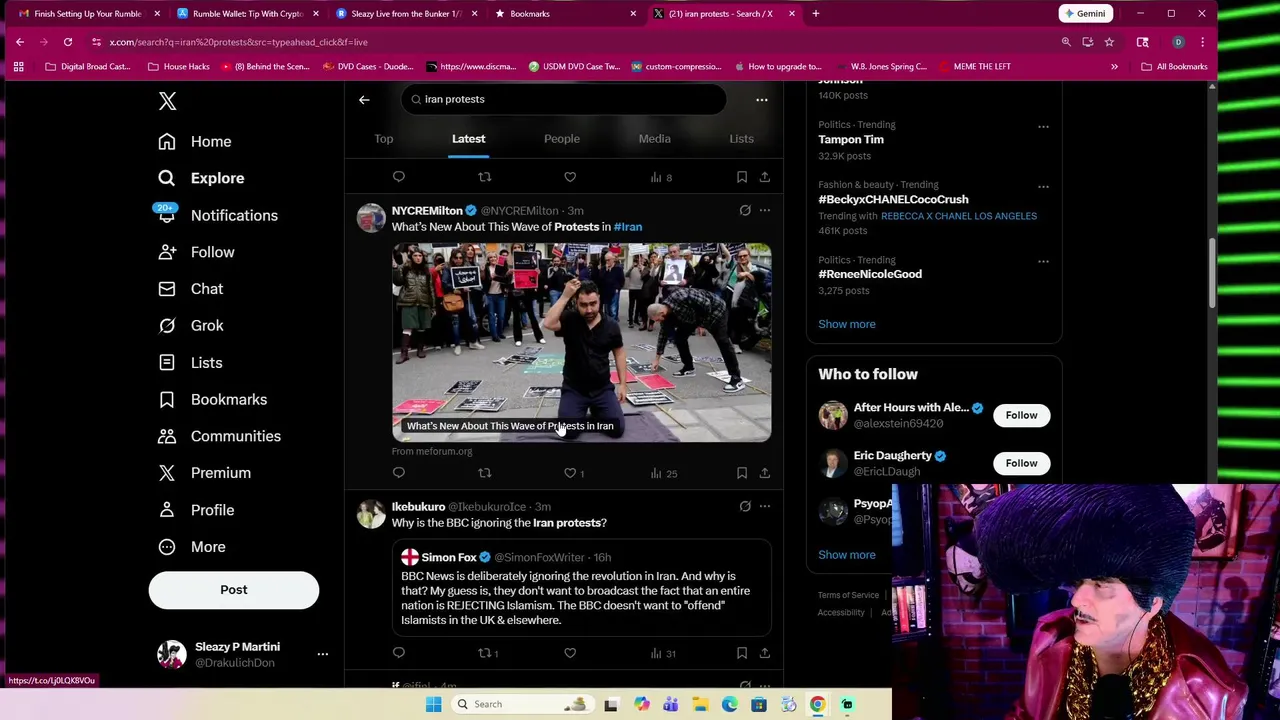The image size is (1280, 720).
Task: Open Lists in the left sidebar
Action: pos(190,362)
